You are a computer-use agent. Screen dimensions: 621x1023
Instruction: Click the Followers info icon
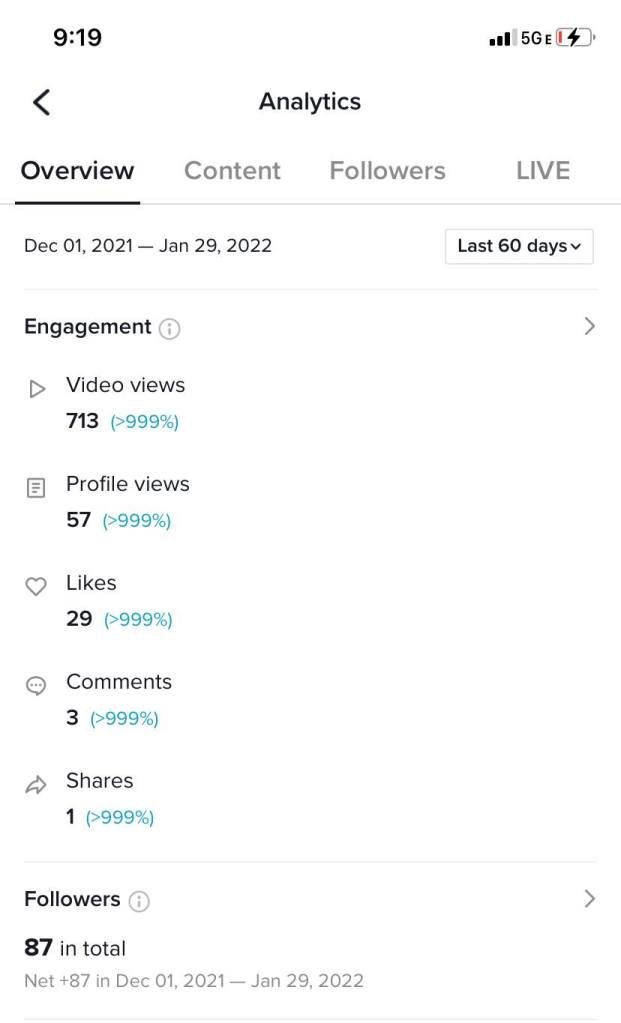(x=139, y=901)
